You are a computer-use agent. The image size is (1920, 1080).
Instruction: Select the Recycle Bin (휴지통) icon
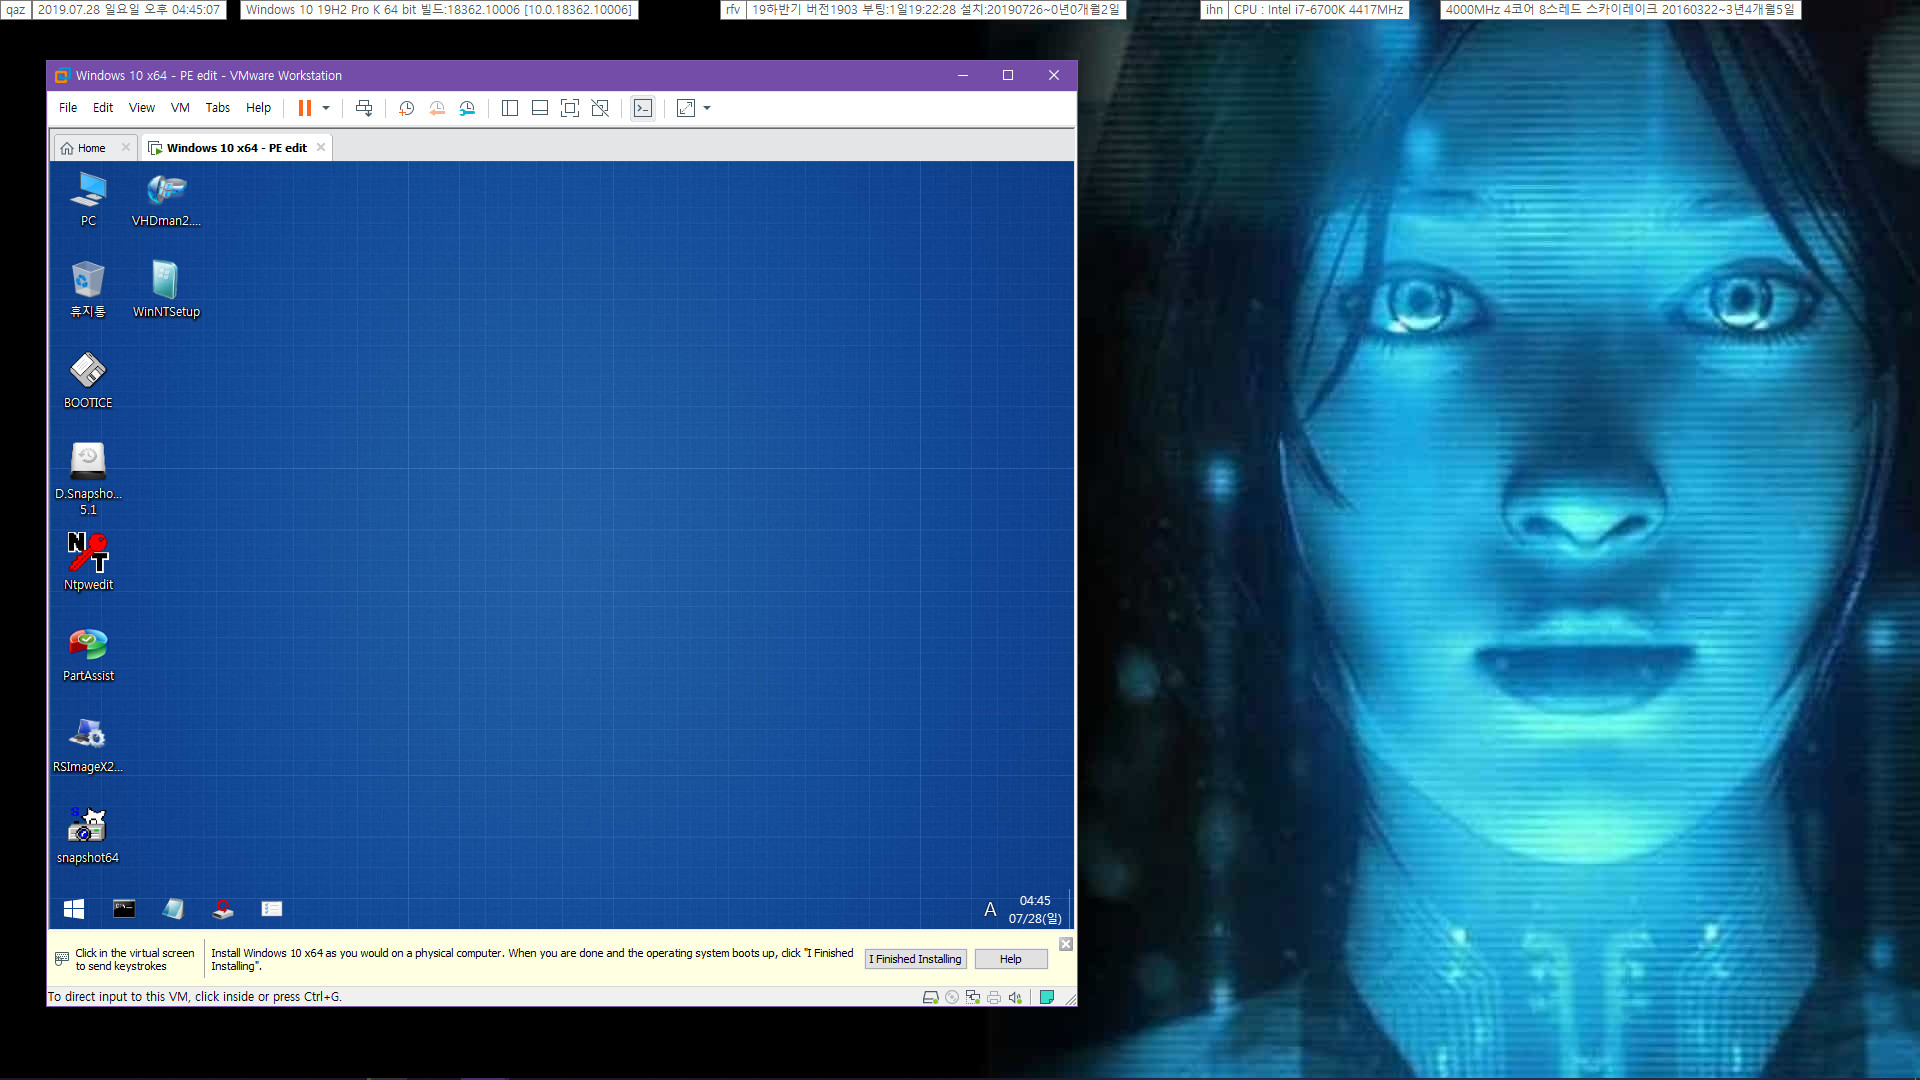tap(88, 290)
